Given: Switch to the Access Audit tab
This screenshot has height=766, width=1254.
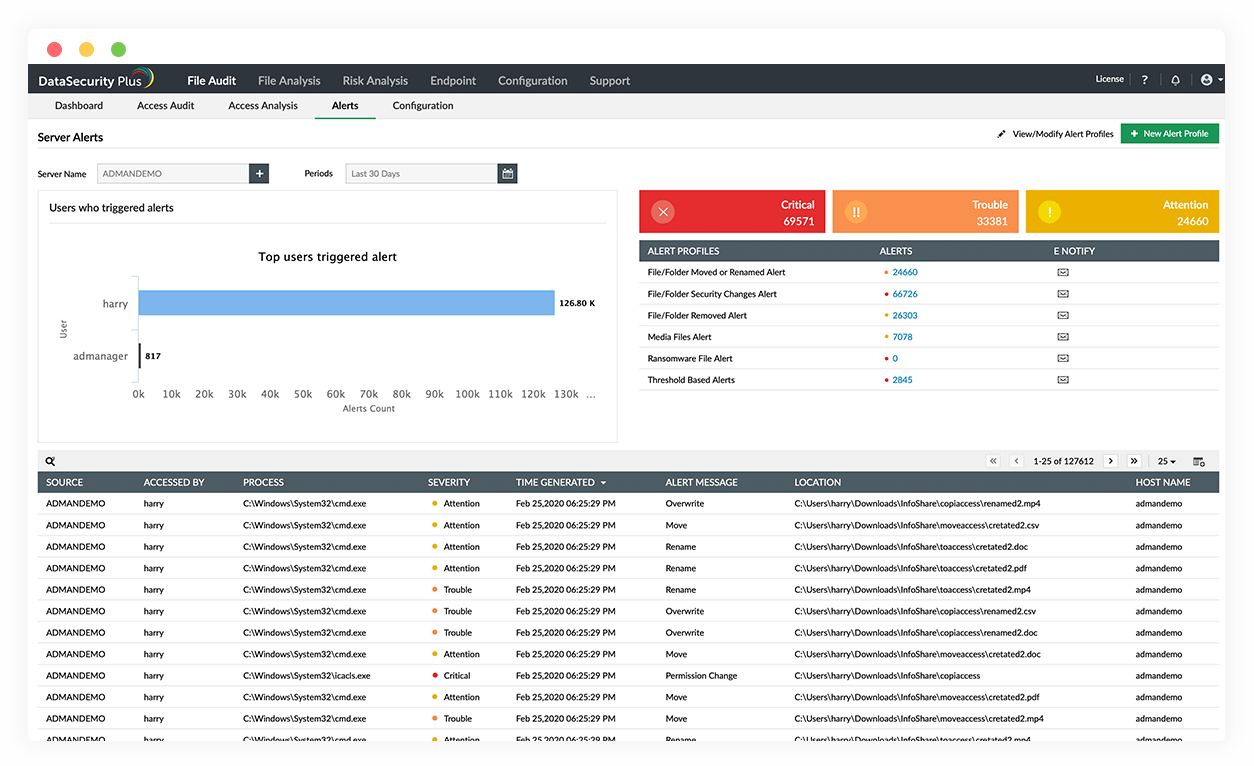Looking at the screenshot, I should [166, 106].
